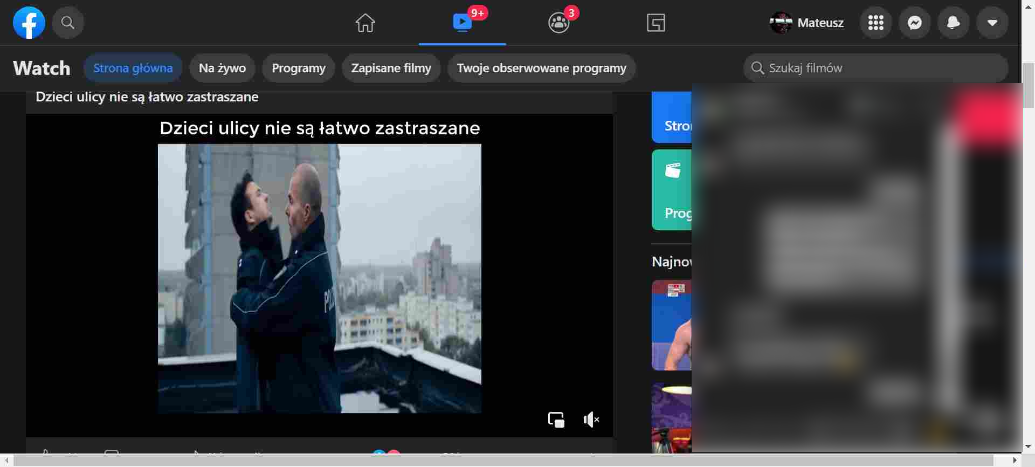Click the horizontal scrollbar left arrow
Screen dimensions: 1035x467
[x=5, y=460]
